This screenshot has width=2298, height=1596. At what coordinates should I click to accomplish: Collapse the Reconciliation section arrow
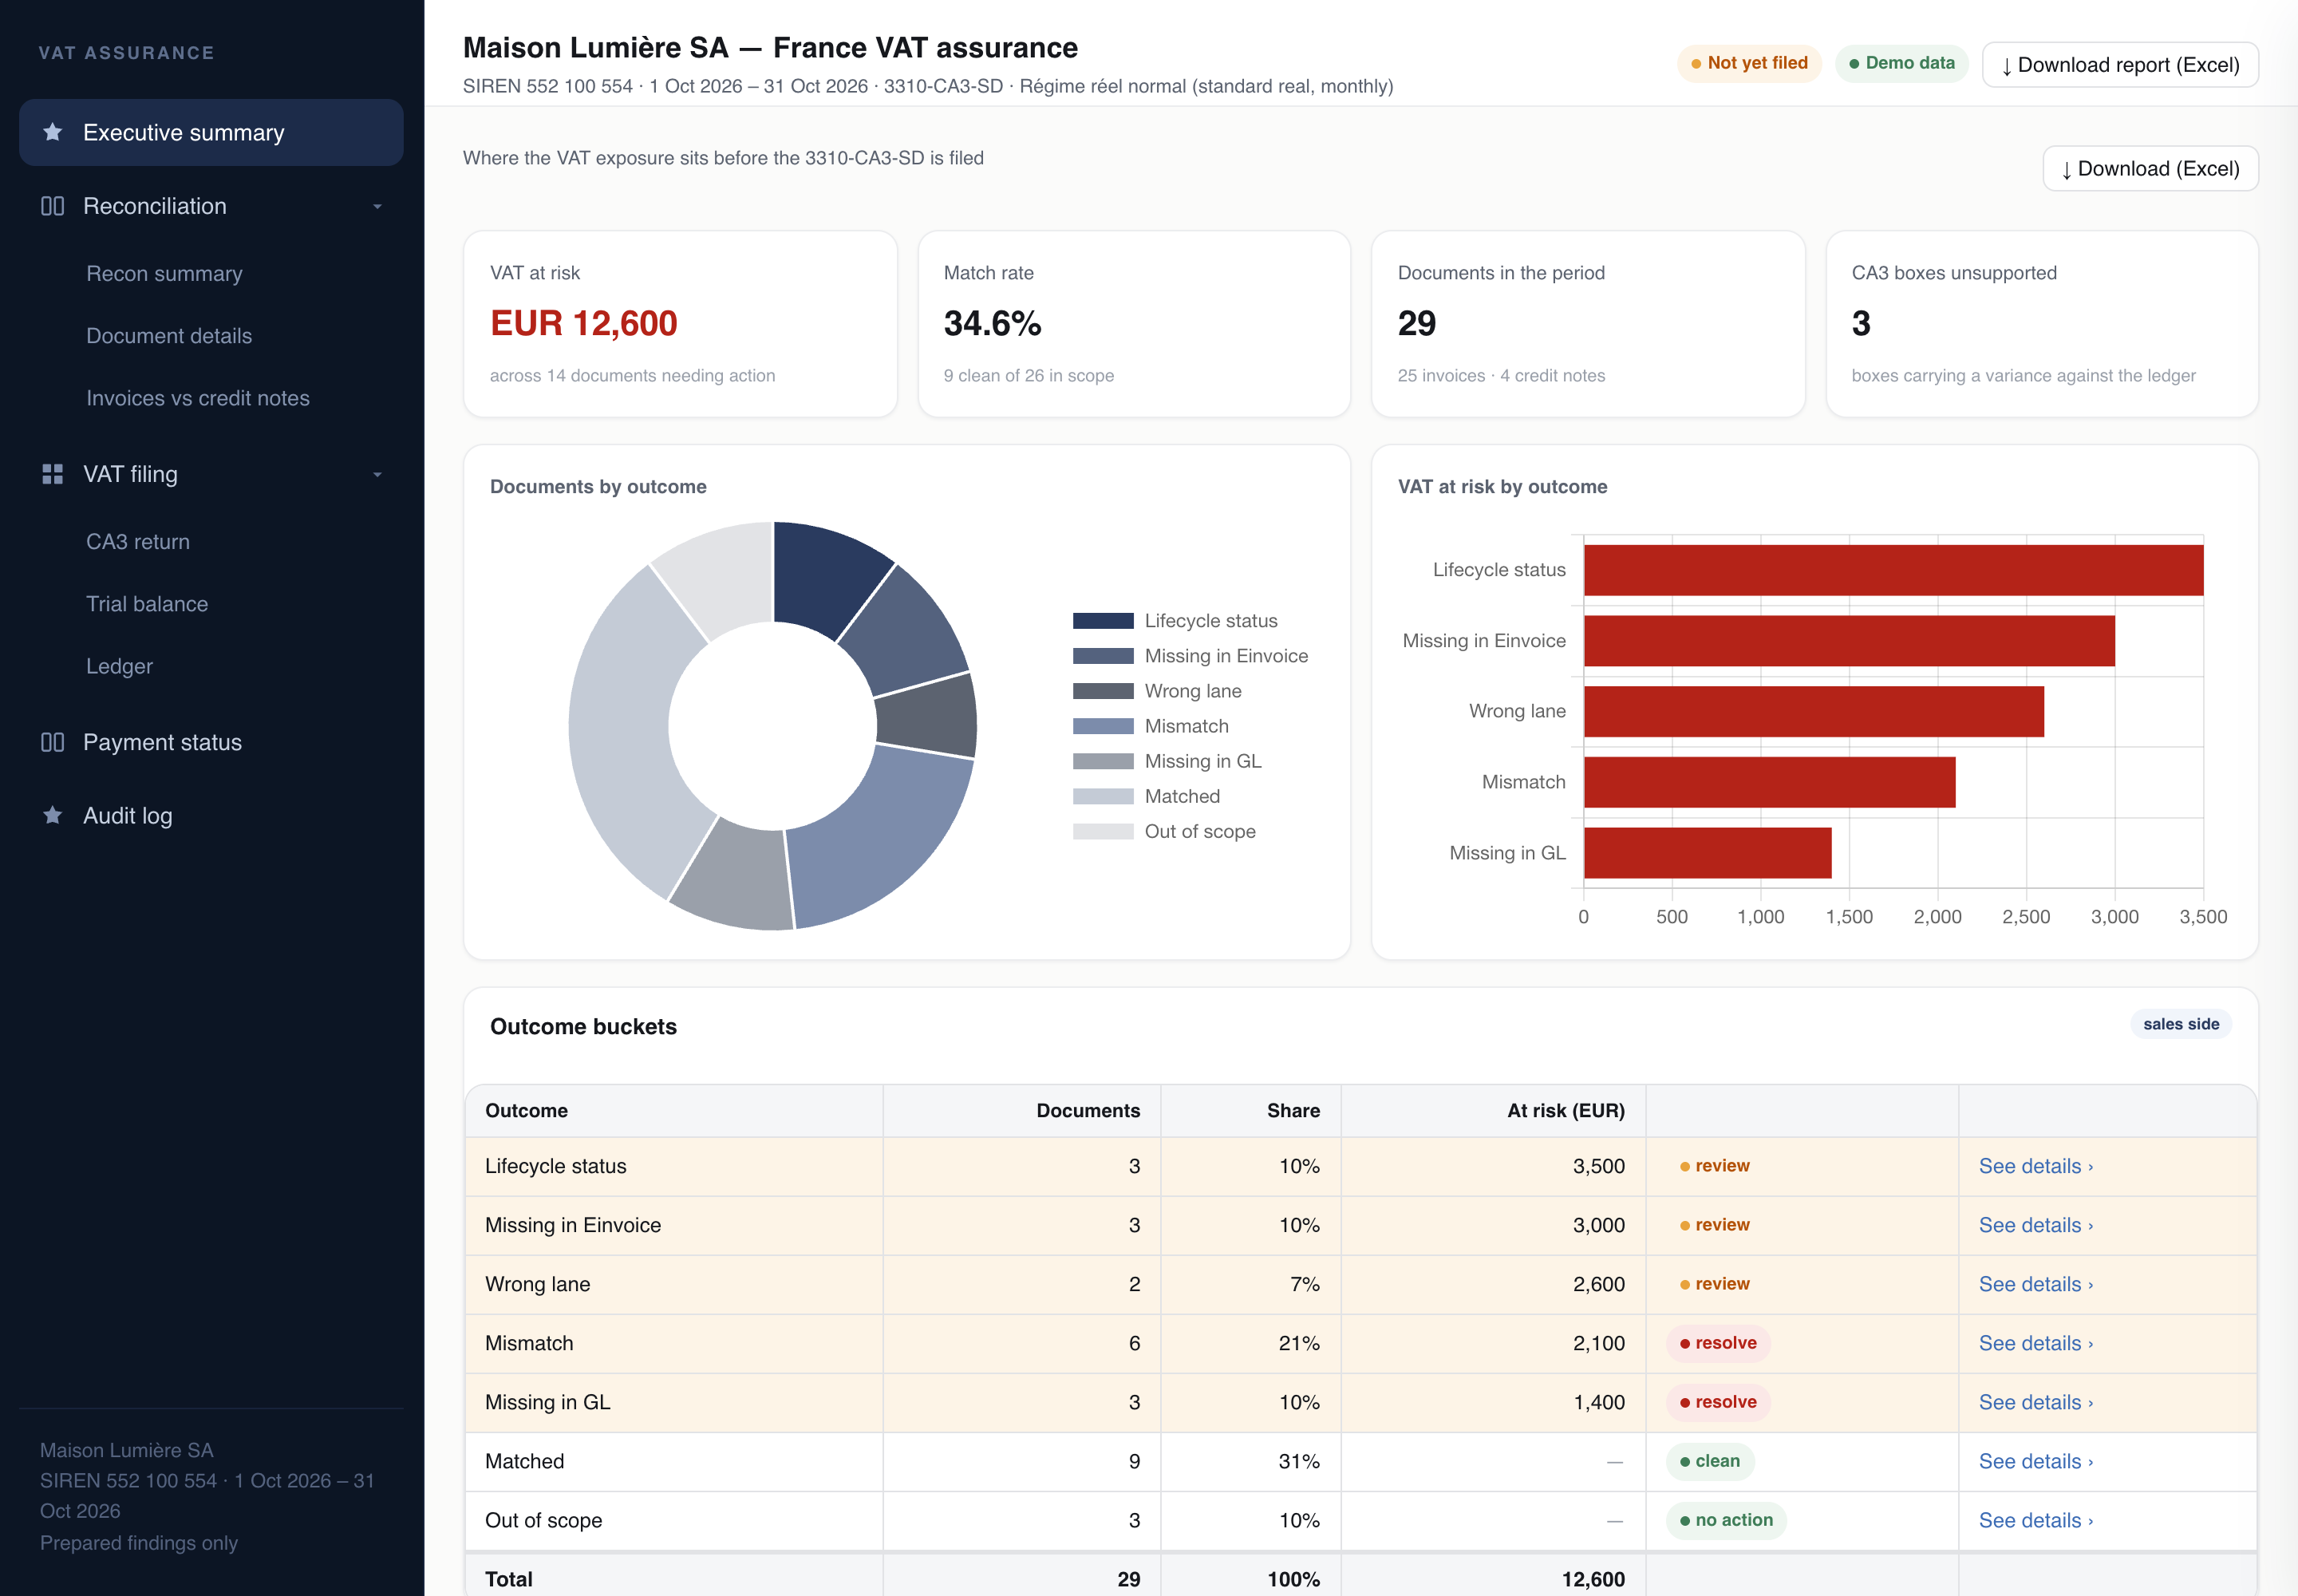click(x=377, y=207)
